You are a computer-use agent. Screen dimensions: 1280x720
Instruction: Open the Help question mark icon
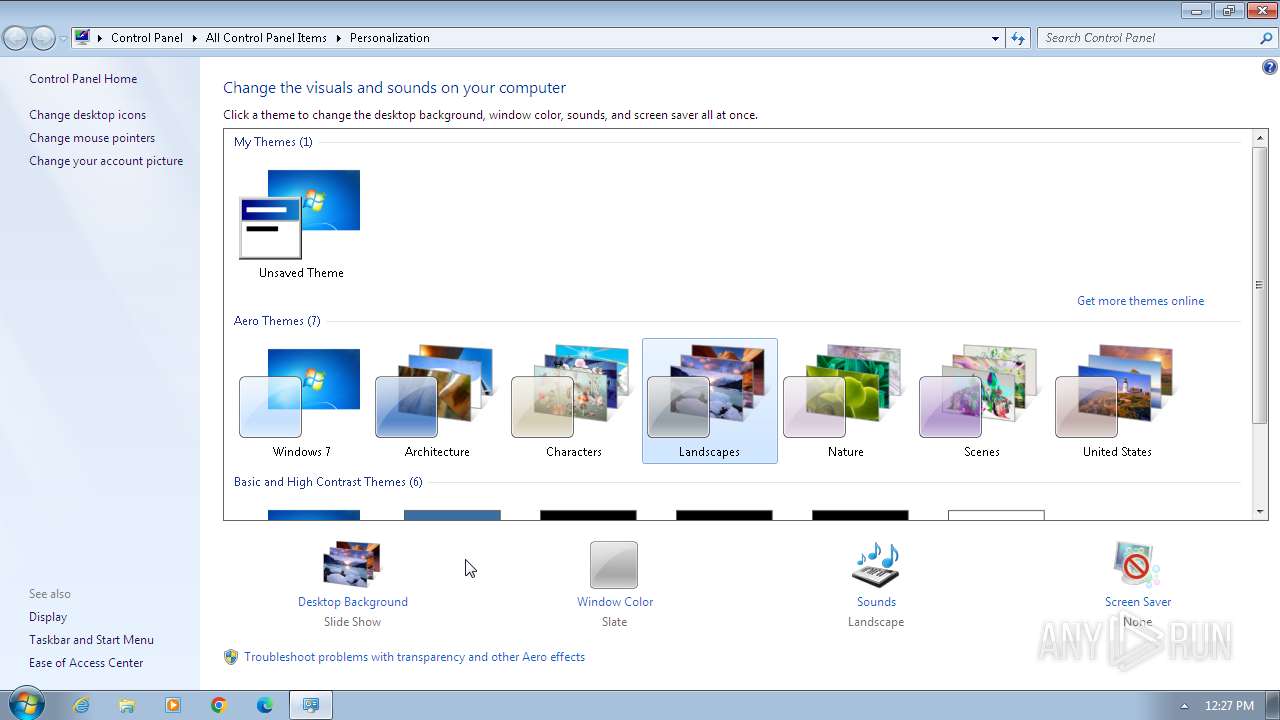click(1269, 68)
